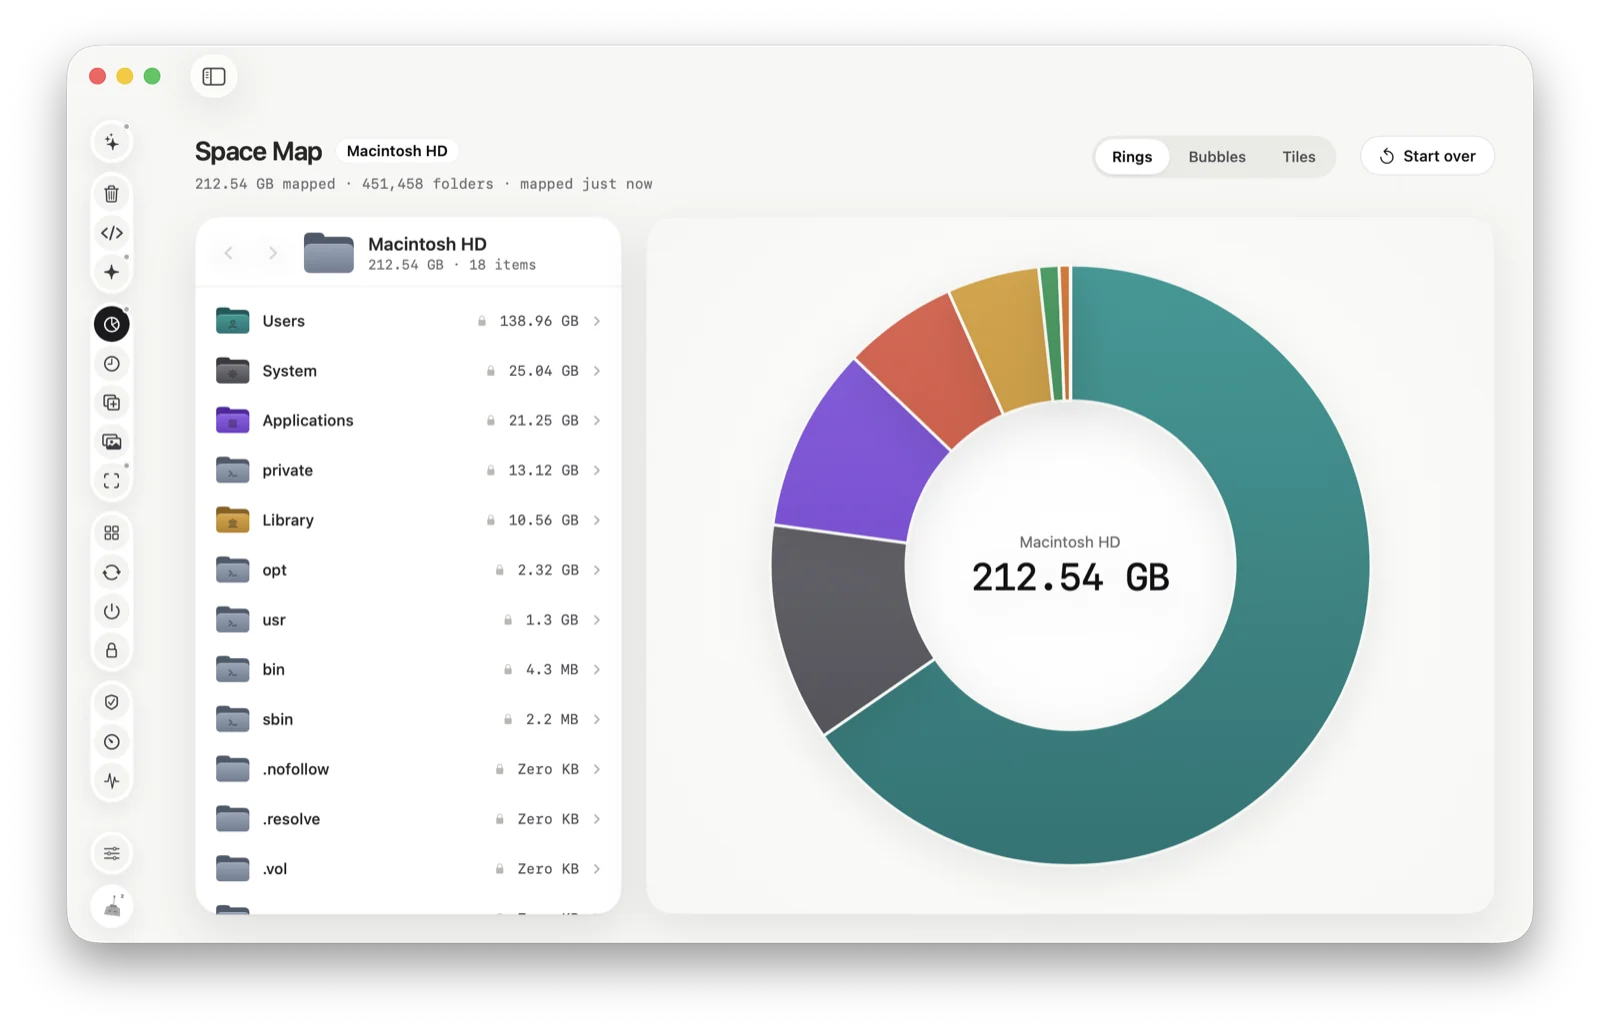The width and height of the screenshot is (1600, 1031).
Task: Open the clock history sidebar icon
Action: [x=112, y=364]
